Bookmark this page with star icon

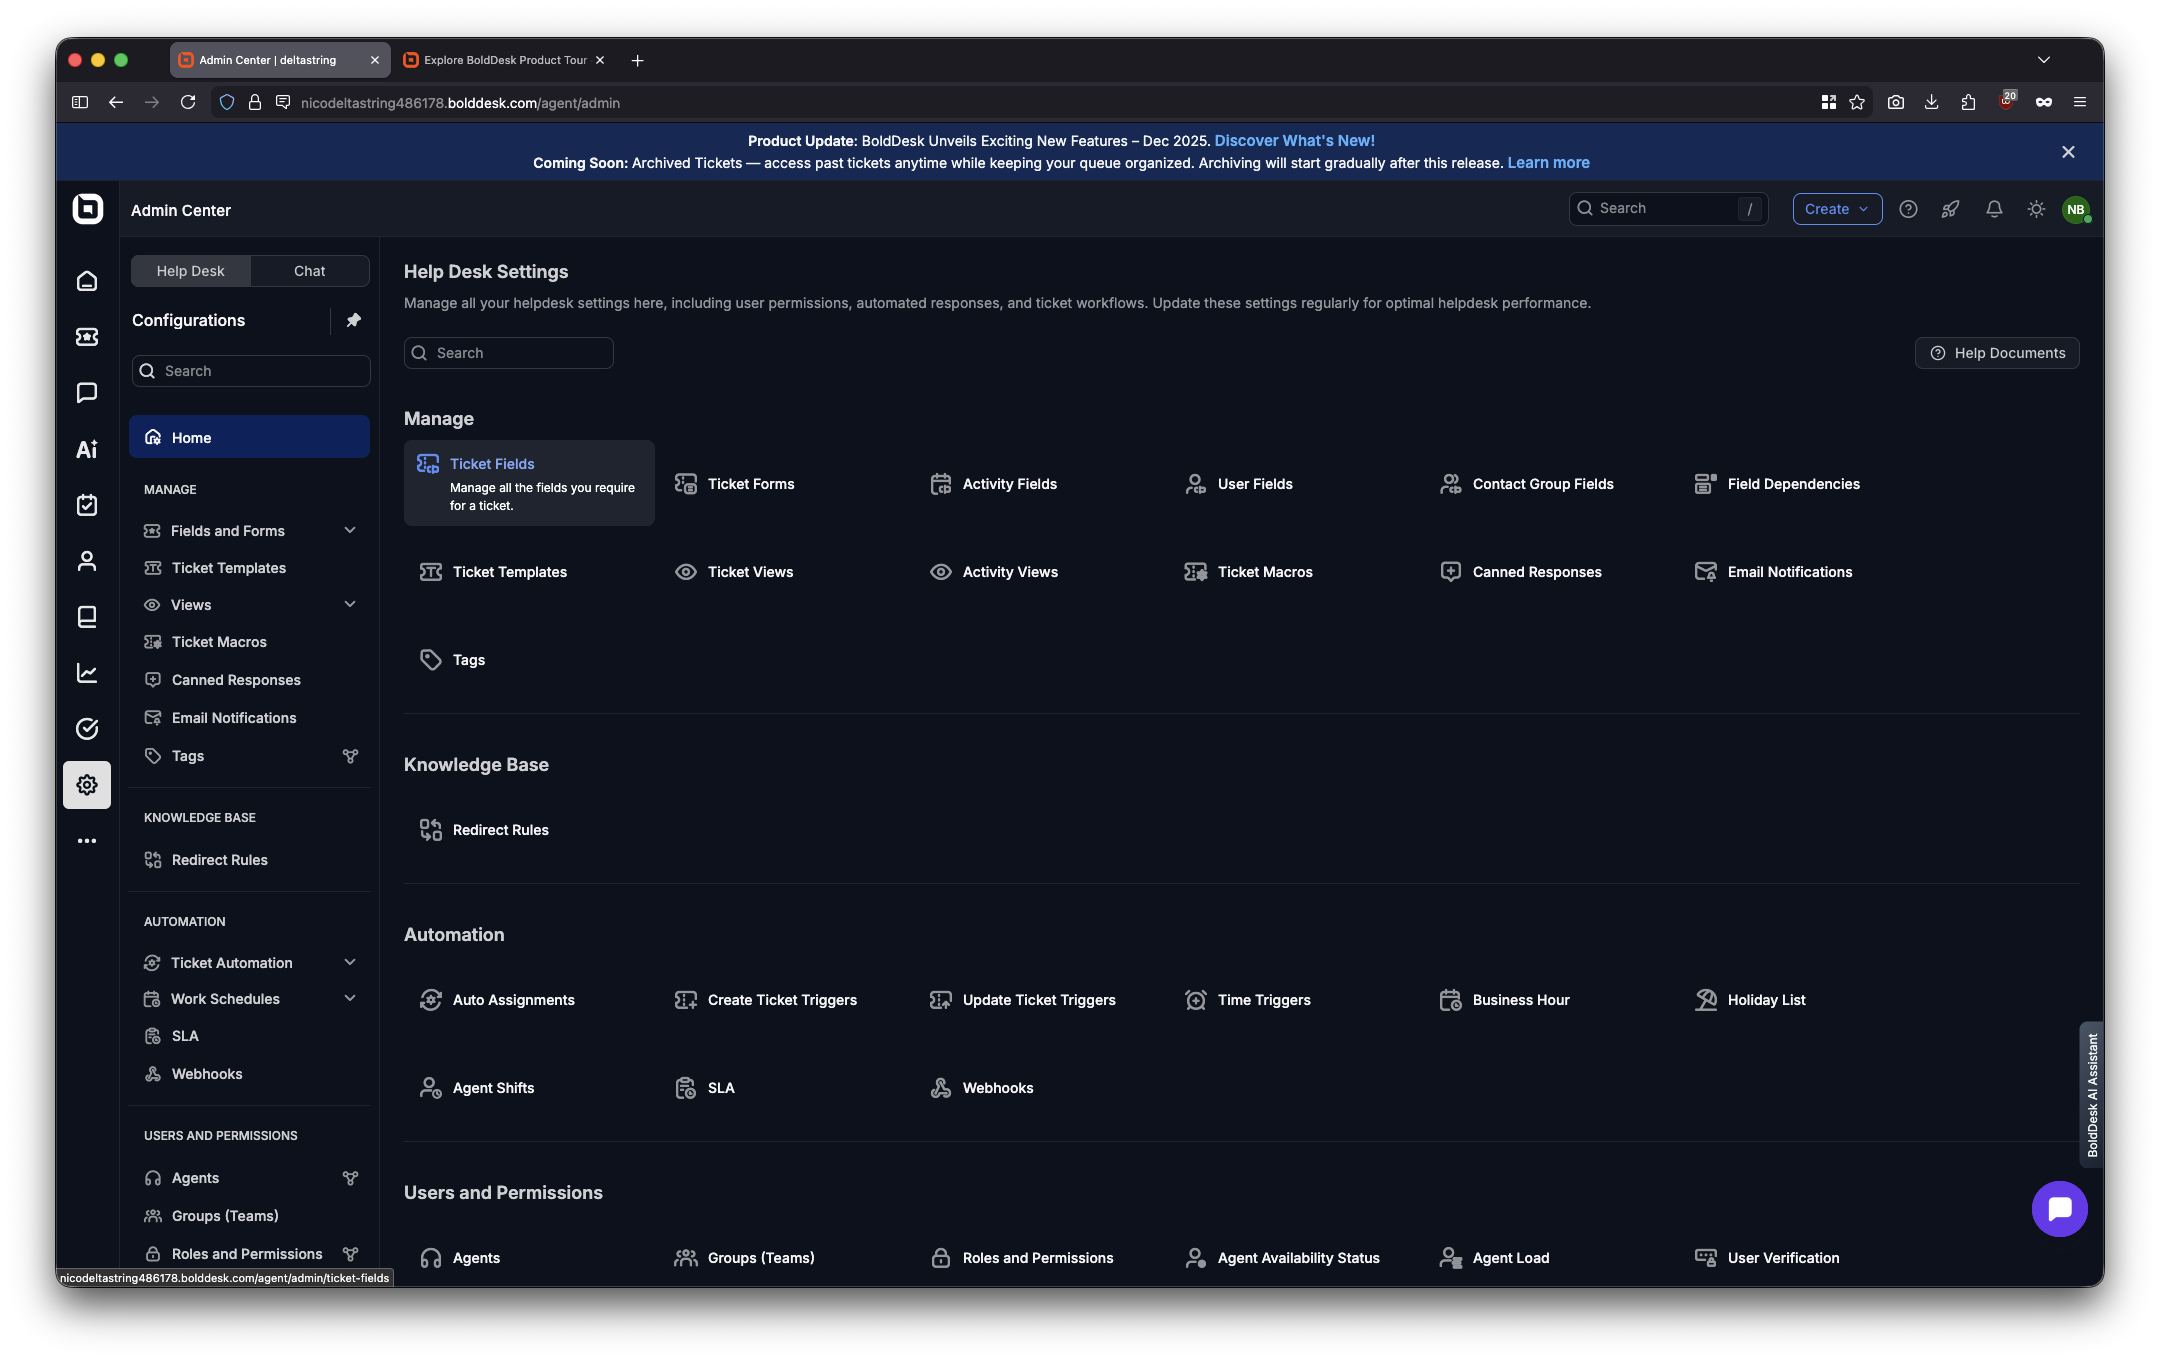[x=1857, y=102]
